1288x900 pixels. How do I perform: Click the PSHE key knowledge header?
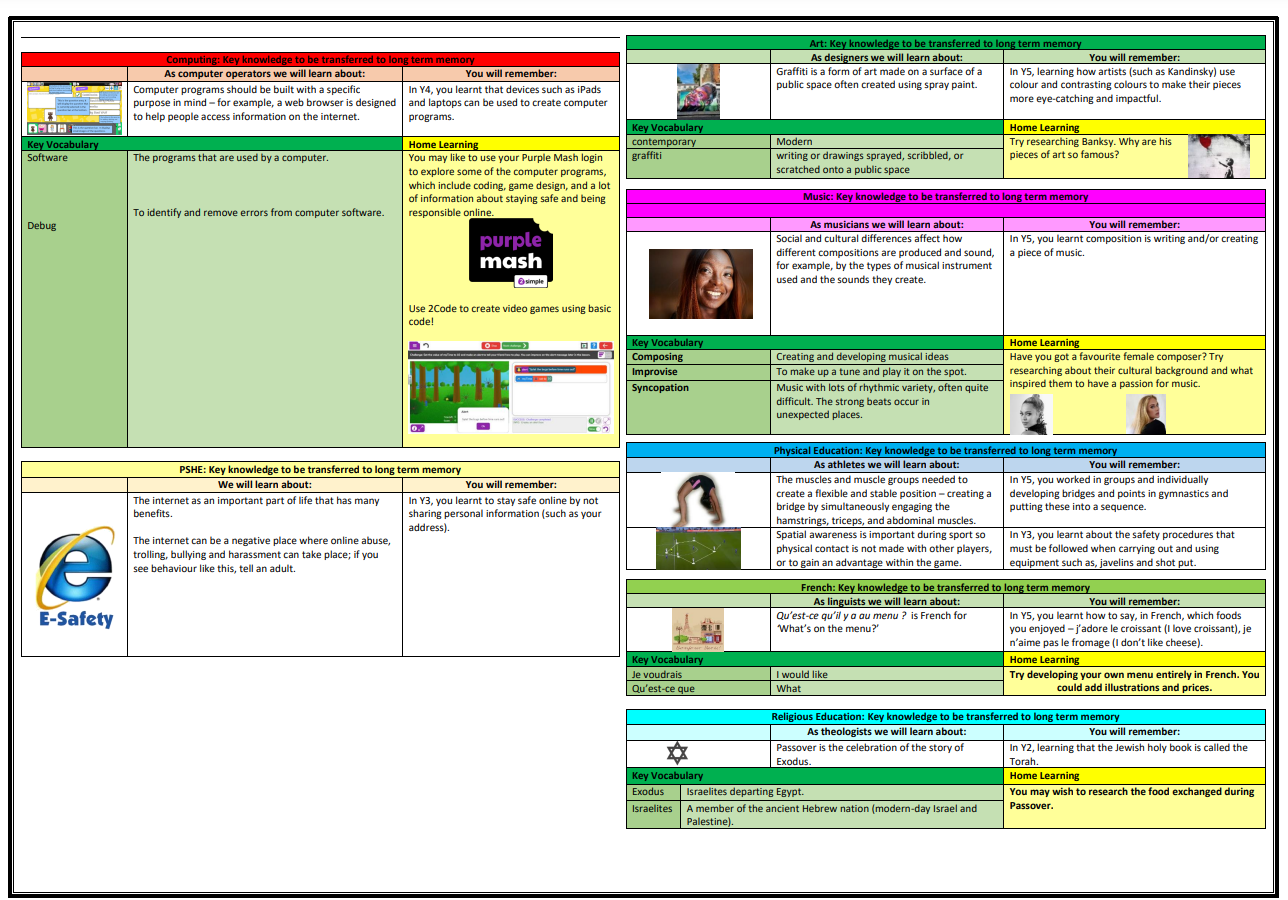[320, 469]
